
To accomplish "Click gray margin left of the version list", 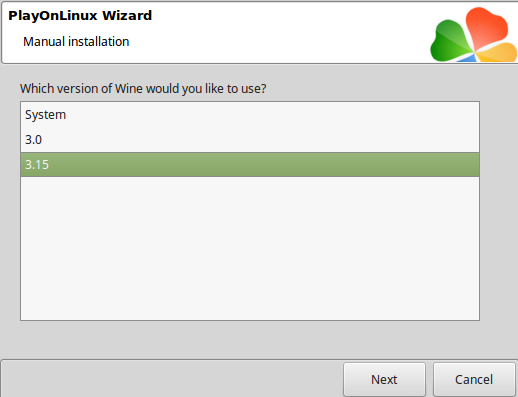I will [10, 211].
